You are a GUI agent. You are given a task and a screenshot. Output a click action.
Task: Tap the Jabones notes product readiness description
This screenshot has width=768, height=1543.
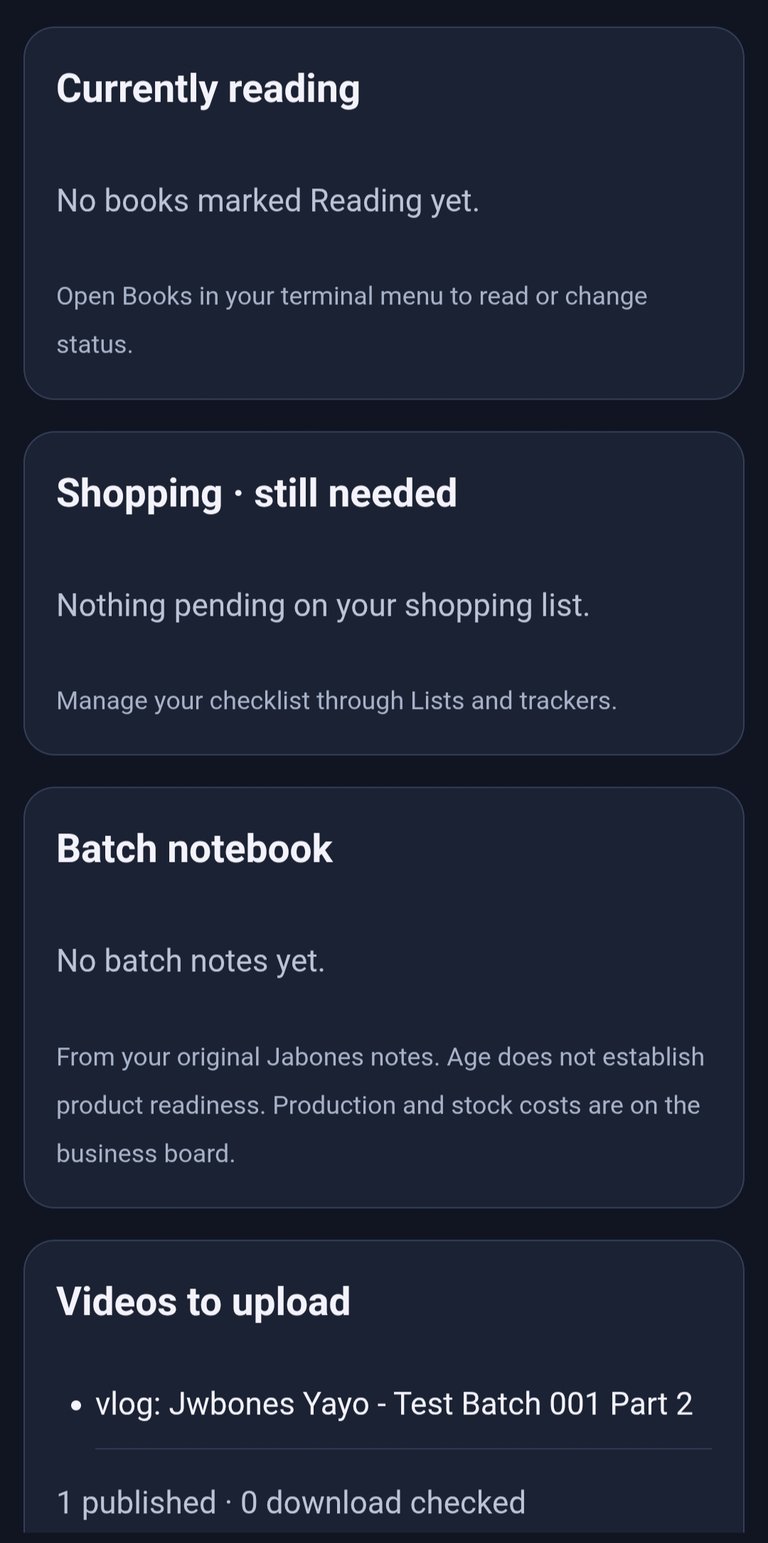(380, 1105)
